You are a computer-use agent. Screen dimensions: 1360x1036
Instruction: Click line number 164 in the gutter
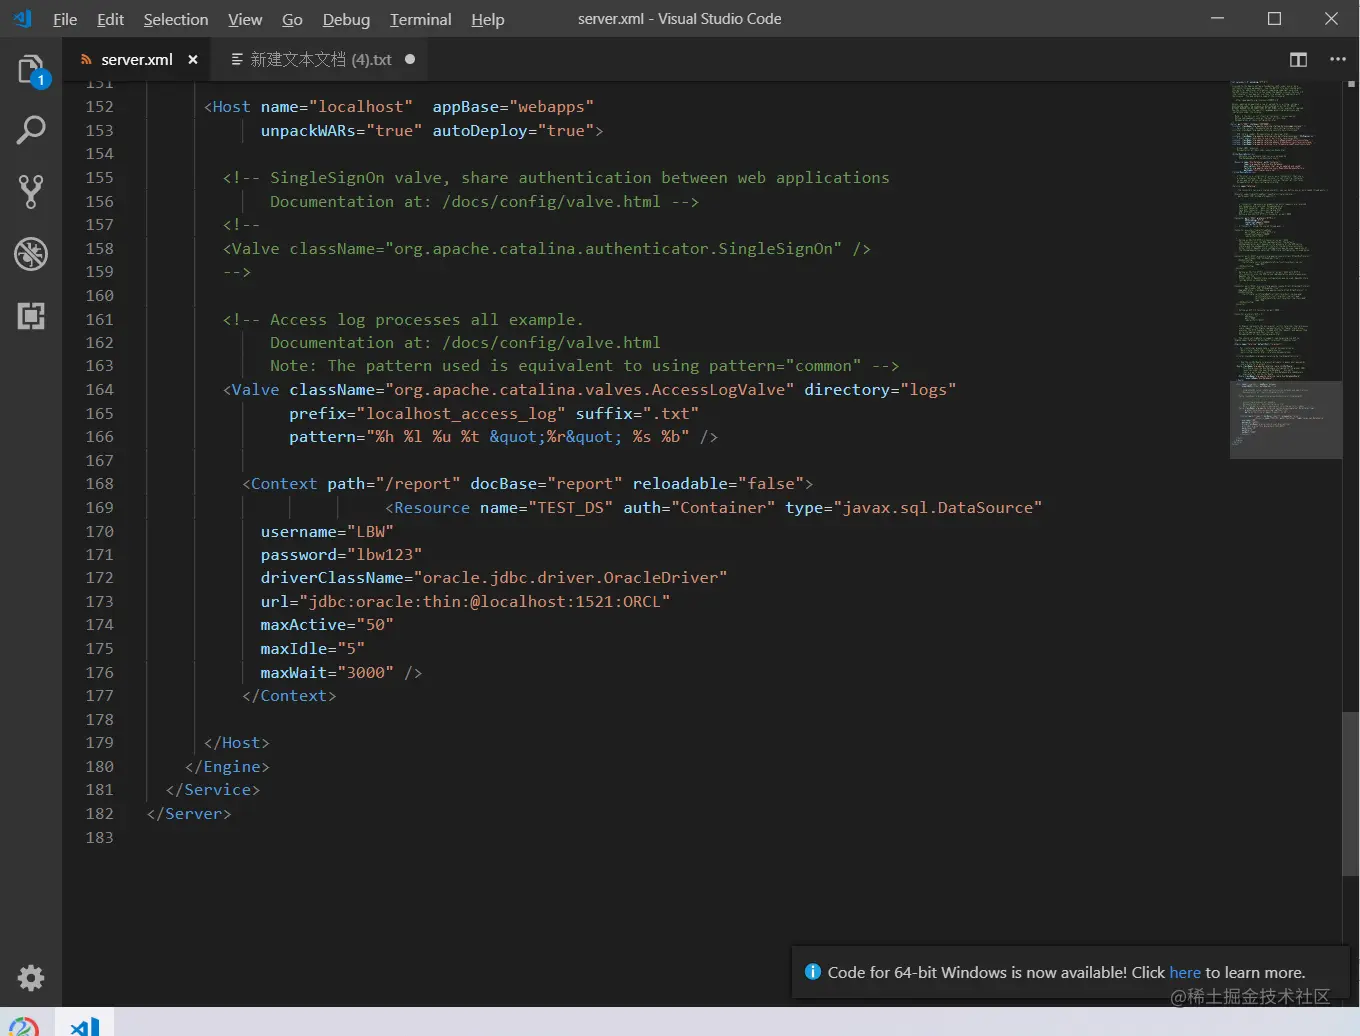tap(99, 390)
